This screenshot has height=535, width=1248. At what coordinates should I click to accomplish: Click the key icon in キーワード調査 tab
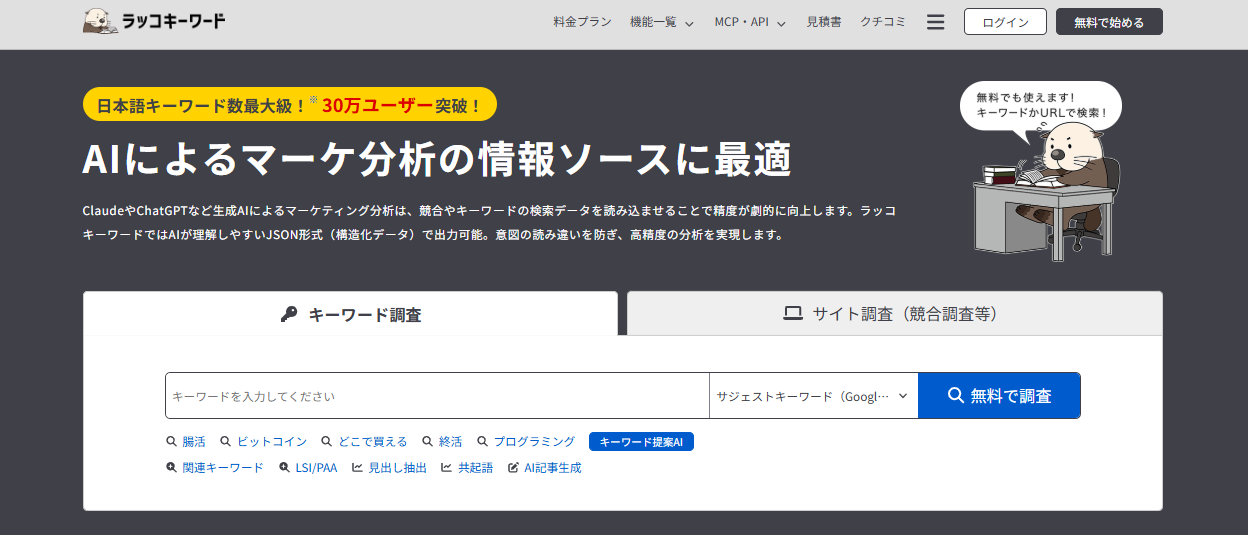(x=289, y=314)
